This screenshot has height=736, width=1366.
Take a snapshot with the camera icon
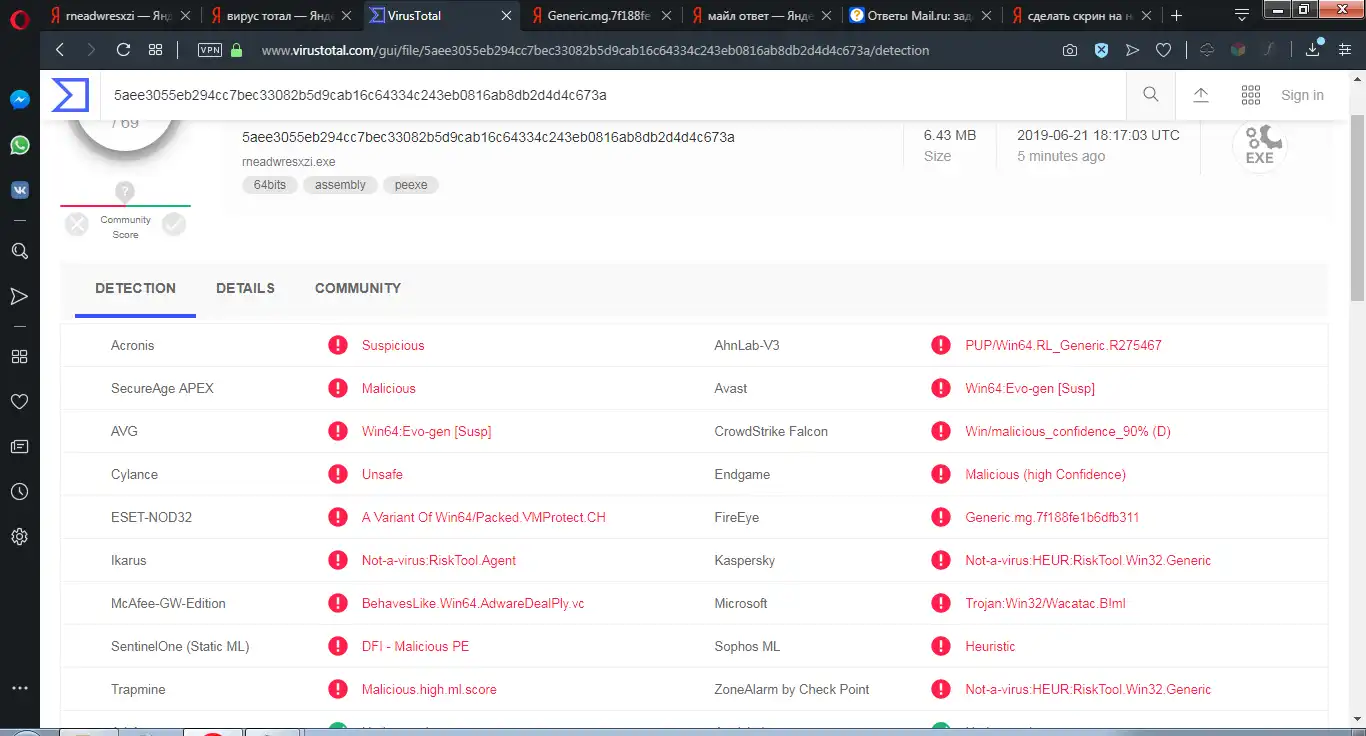tap(1070, 50)
